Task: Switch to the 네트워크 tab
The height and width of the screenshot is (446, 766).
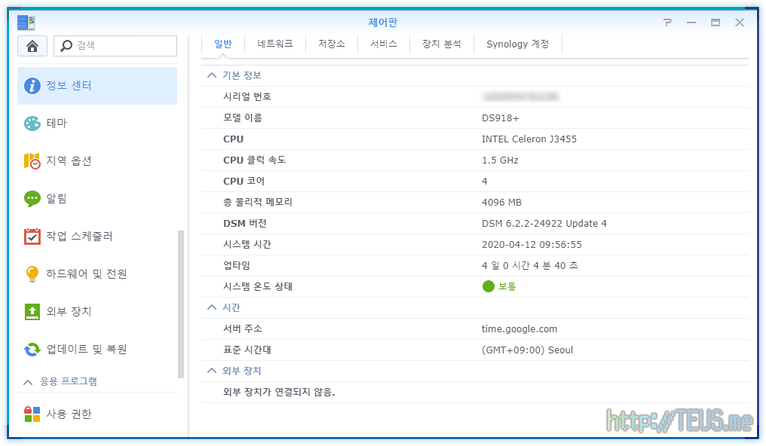Action: coord(275,44)
